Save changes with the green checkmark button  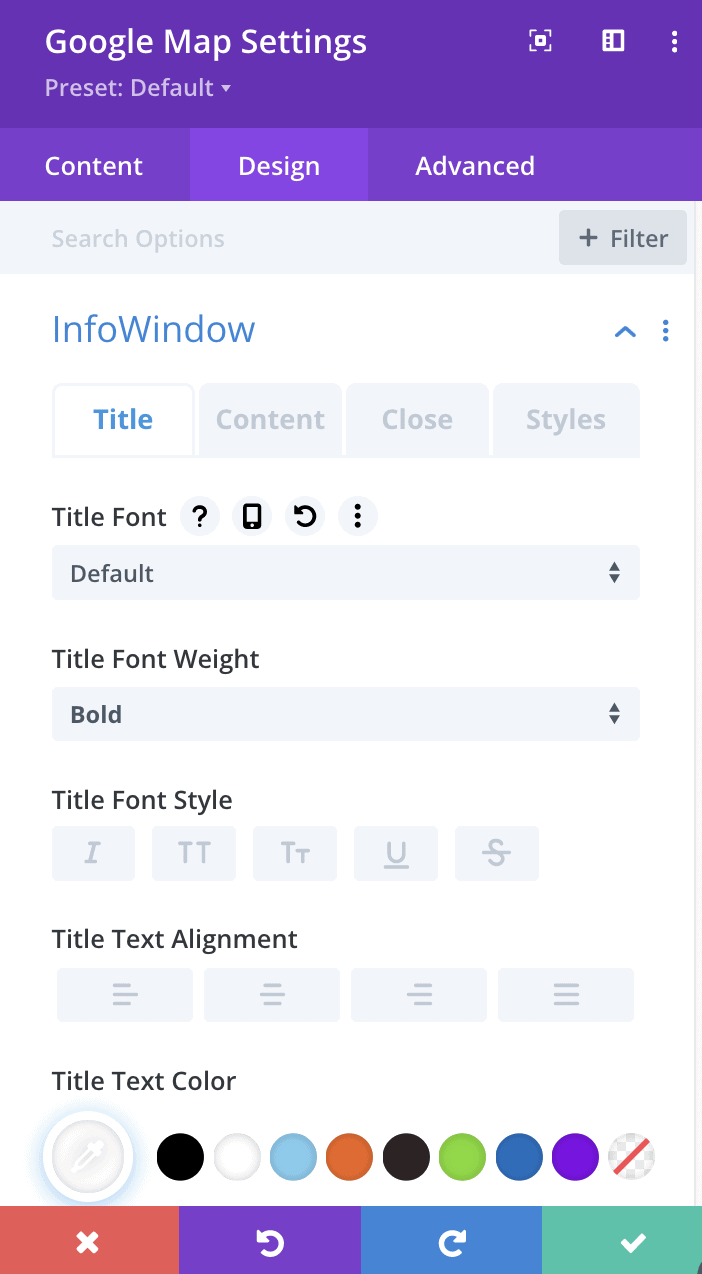pyautogui.click(x=622, y=1241)
